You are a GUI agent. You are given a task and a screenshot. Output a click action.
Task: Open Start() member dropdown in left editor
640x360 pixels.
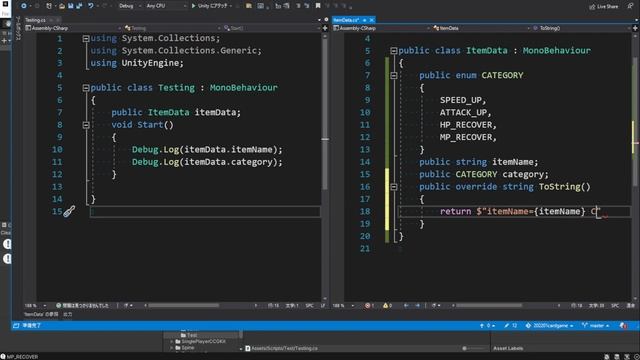(x=272, y=28)
